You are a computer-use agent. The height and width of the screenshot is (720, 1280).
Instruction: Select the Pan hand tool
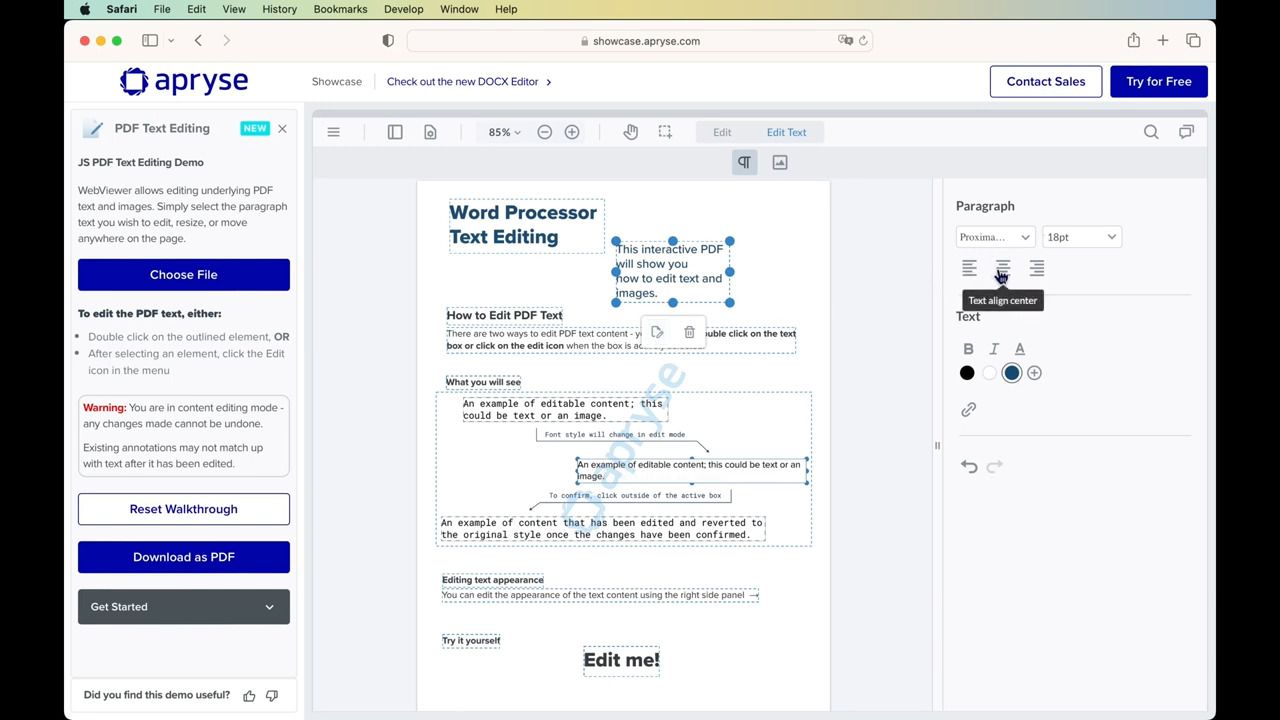[x=631, y=132]
